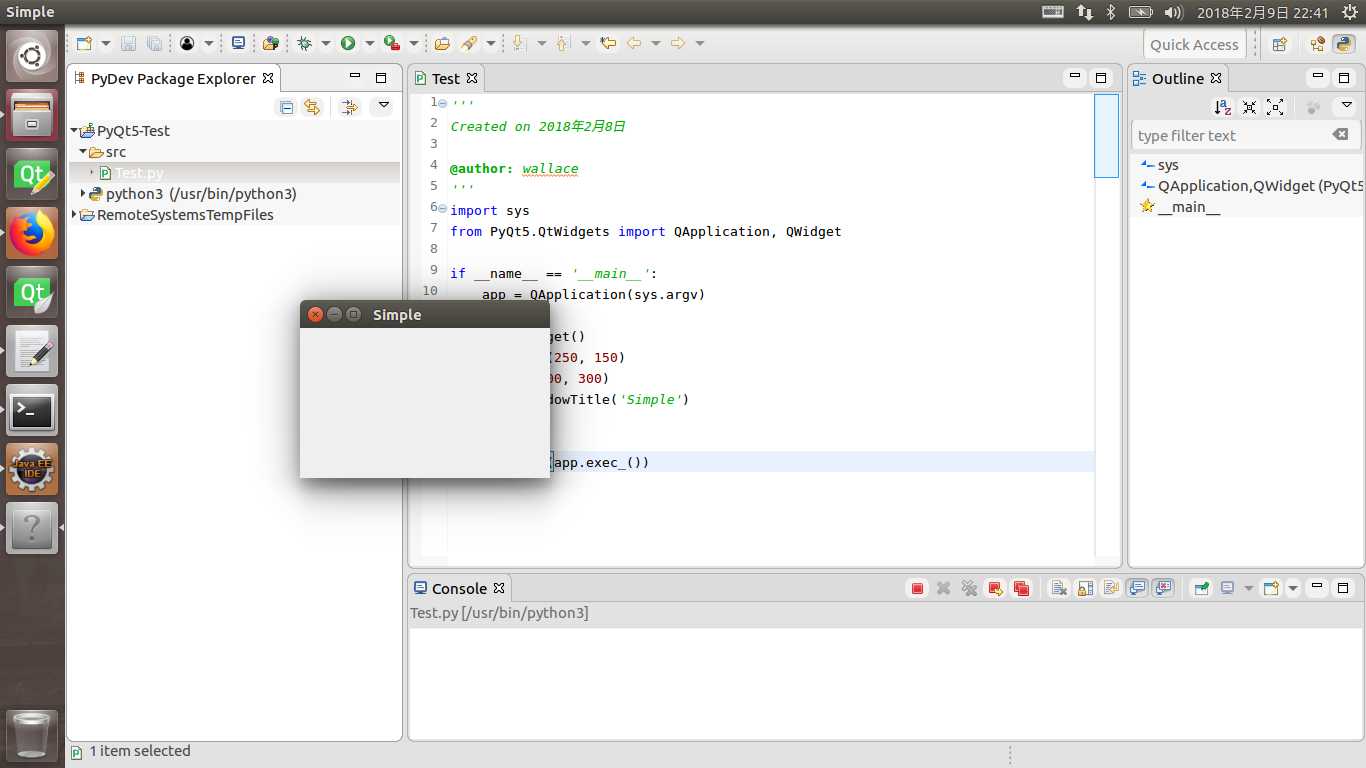
Task: Select Test.py in the Package Explorer
Action: click(139, 173)
